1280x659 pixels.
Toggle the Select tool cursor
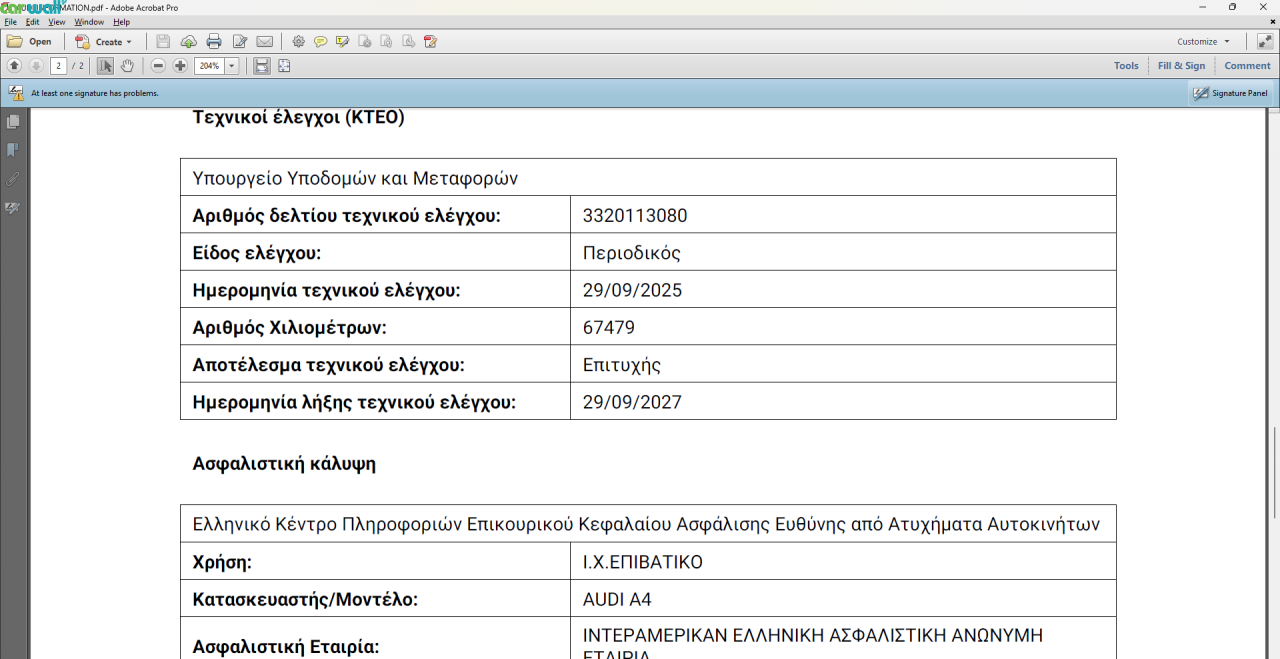pos(105,66)
